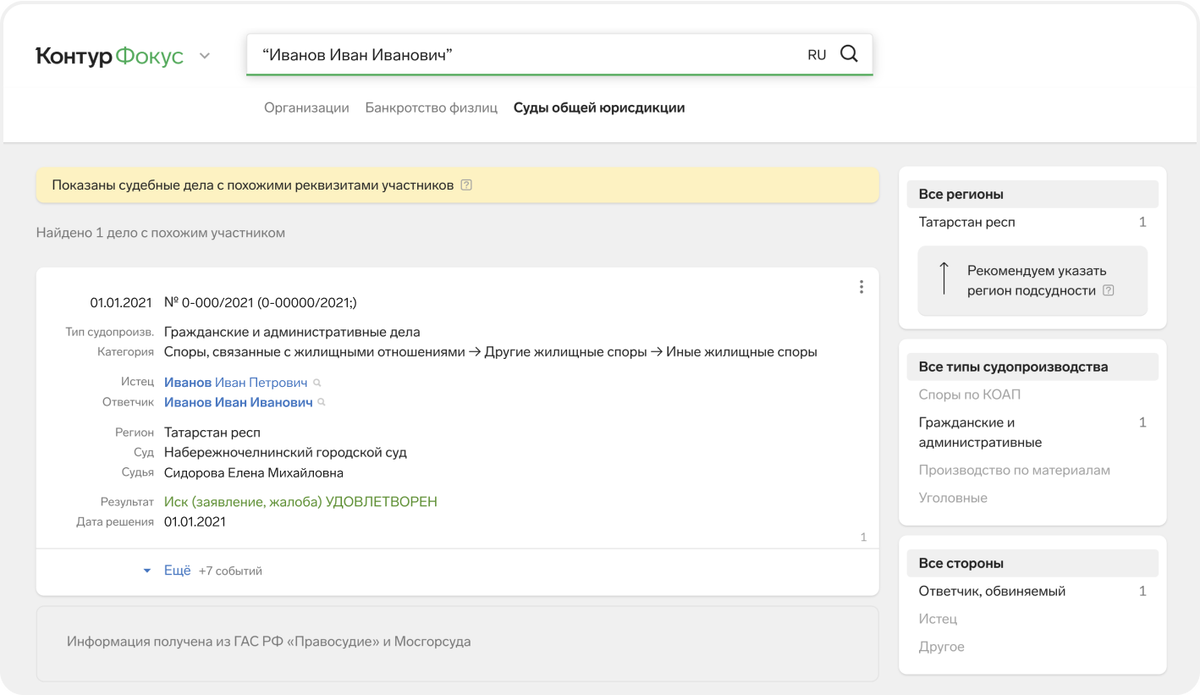Click into the search query field
Viewport: 1200px width, 695px height.
[x=520, y=55]
